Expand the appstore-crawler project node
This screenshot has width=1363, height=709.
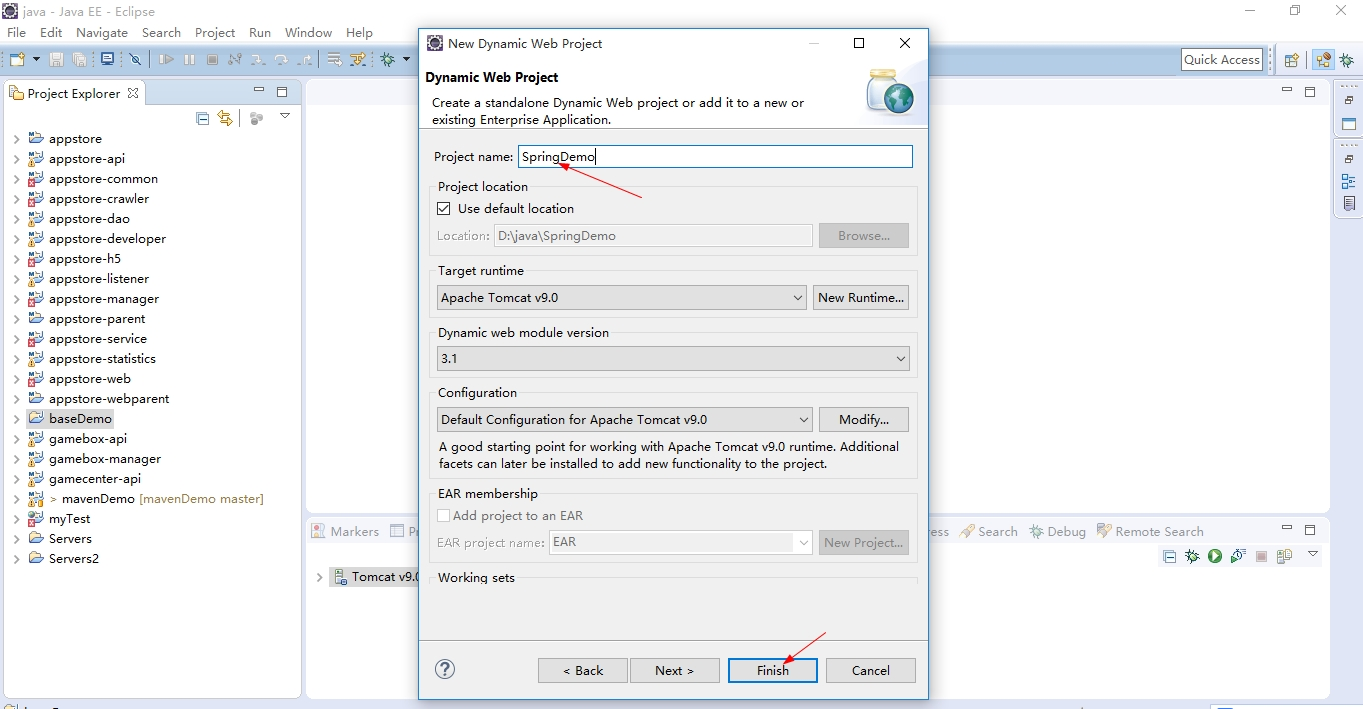(16, 199)
